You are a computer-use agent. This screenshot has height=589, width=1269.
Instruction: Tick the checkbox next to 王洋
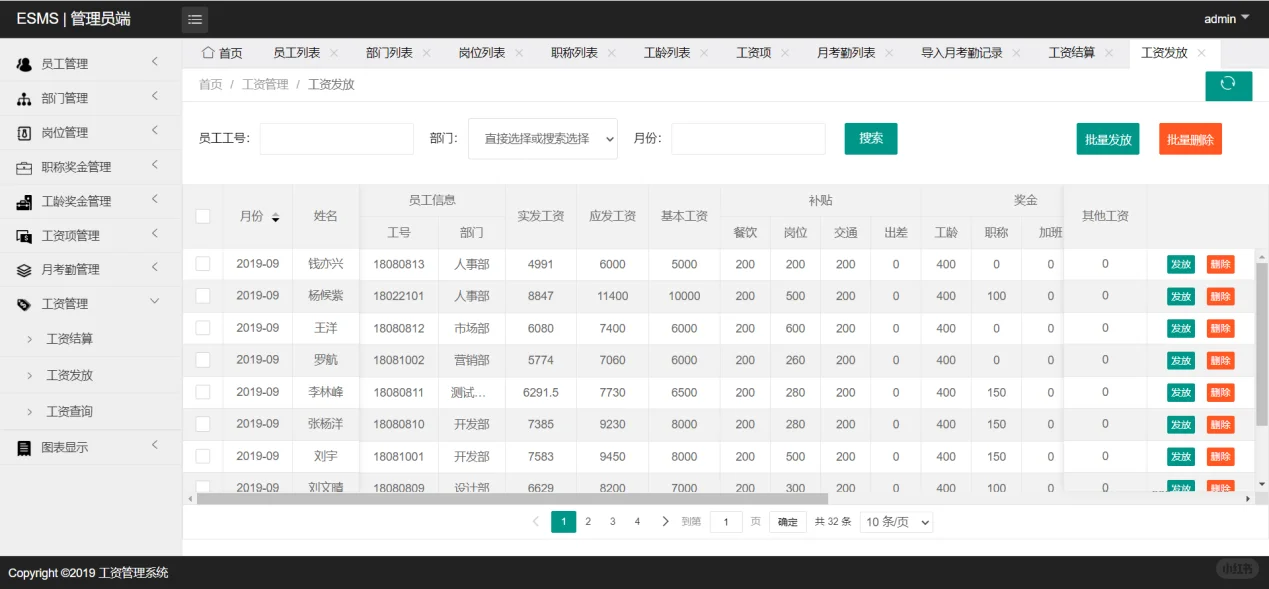(x=203, y=328)
